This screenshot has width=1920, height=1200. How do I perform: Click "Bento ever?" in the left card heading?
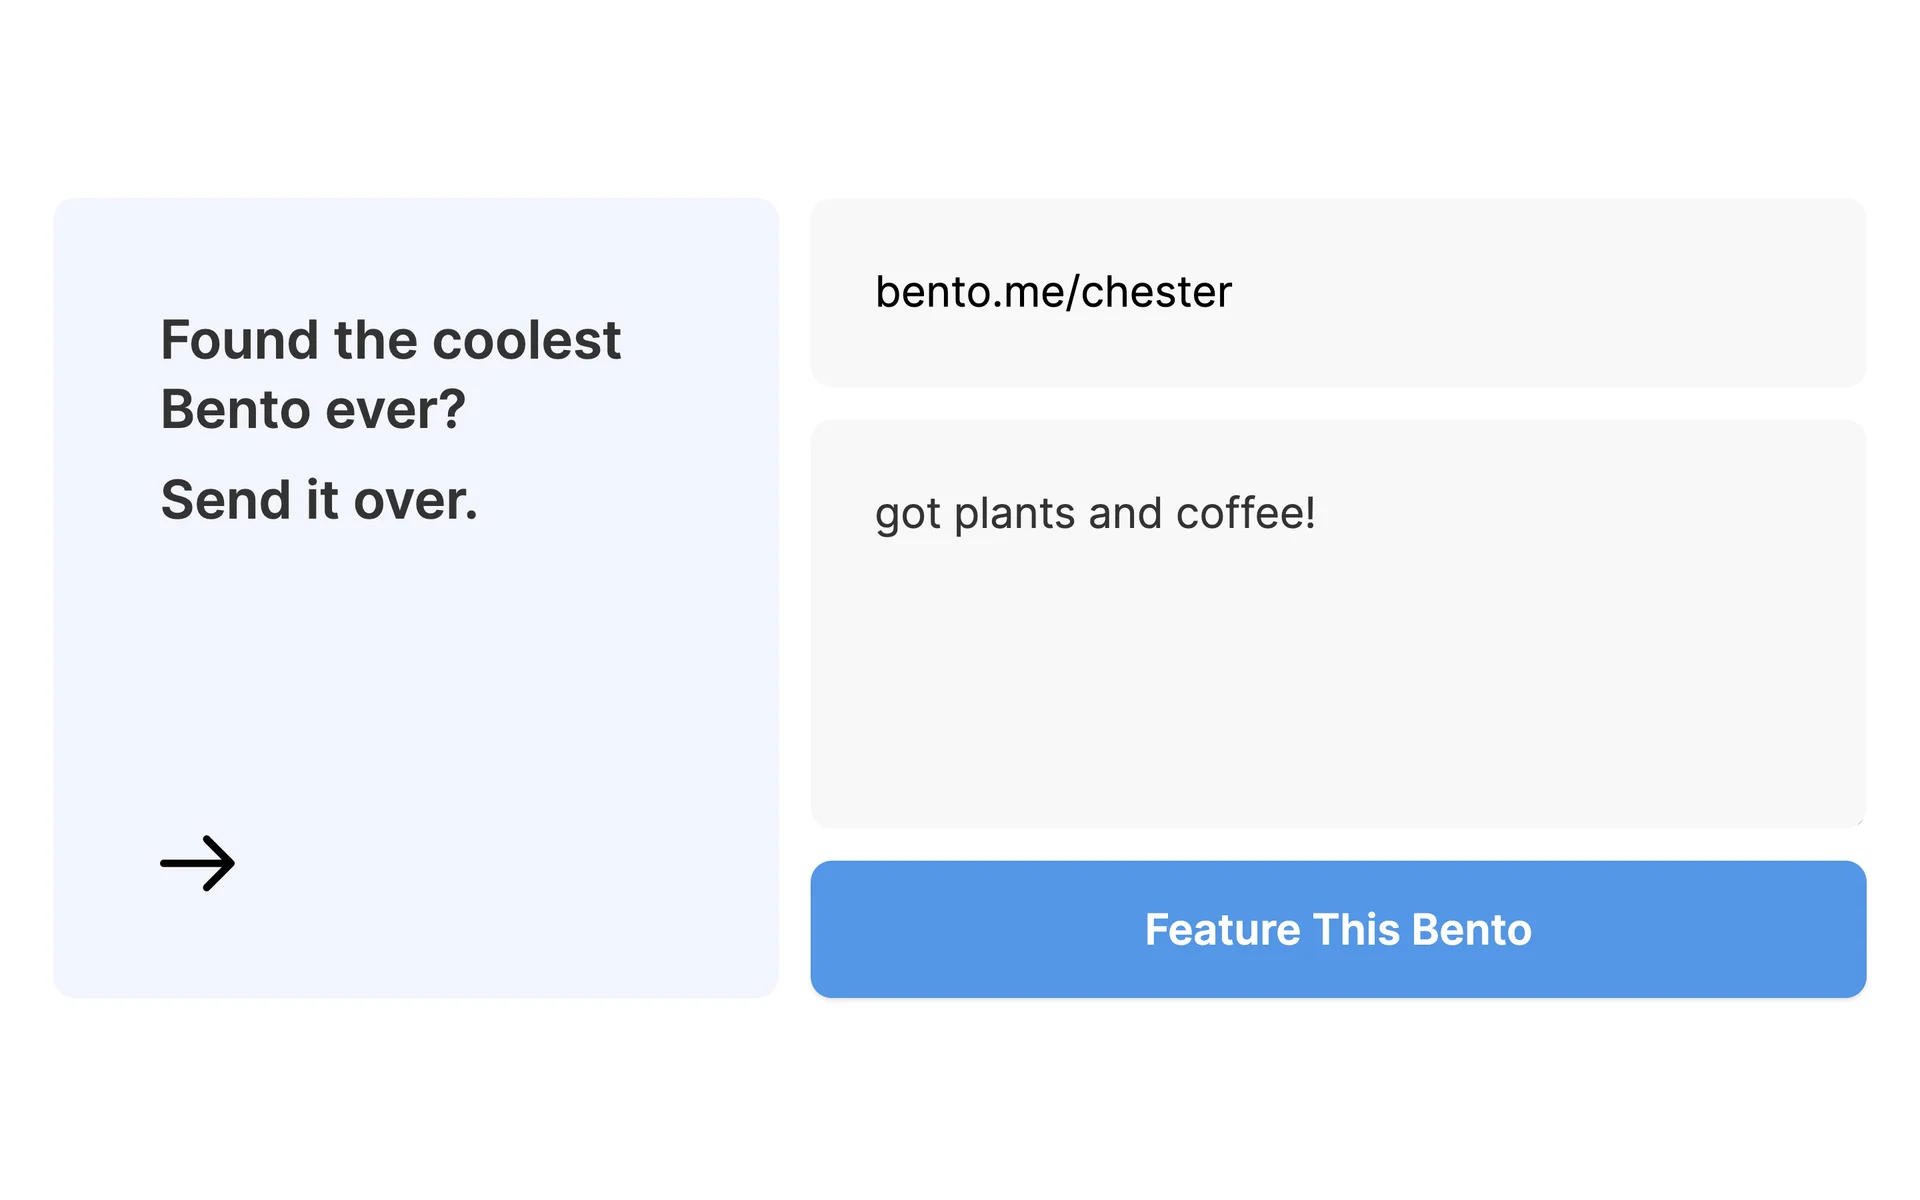(313, 410)
